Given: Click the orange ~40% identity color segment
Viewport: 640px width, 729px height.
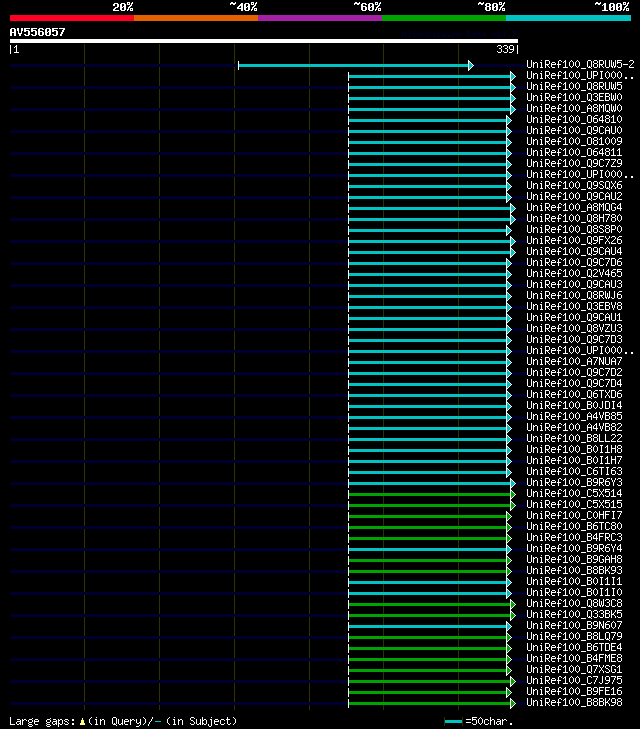Looking at the screenshot, I should [196, 18].
